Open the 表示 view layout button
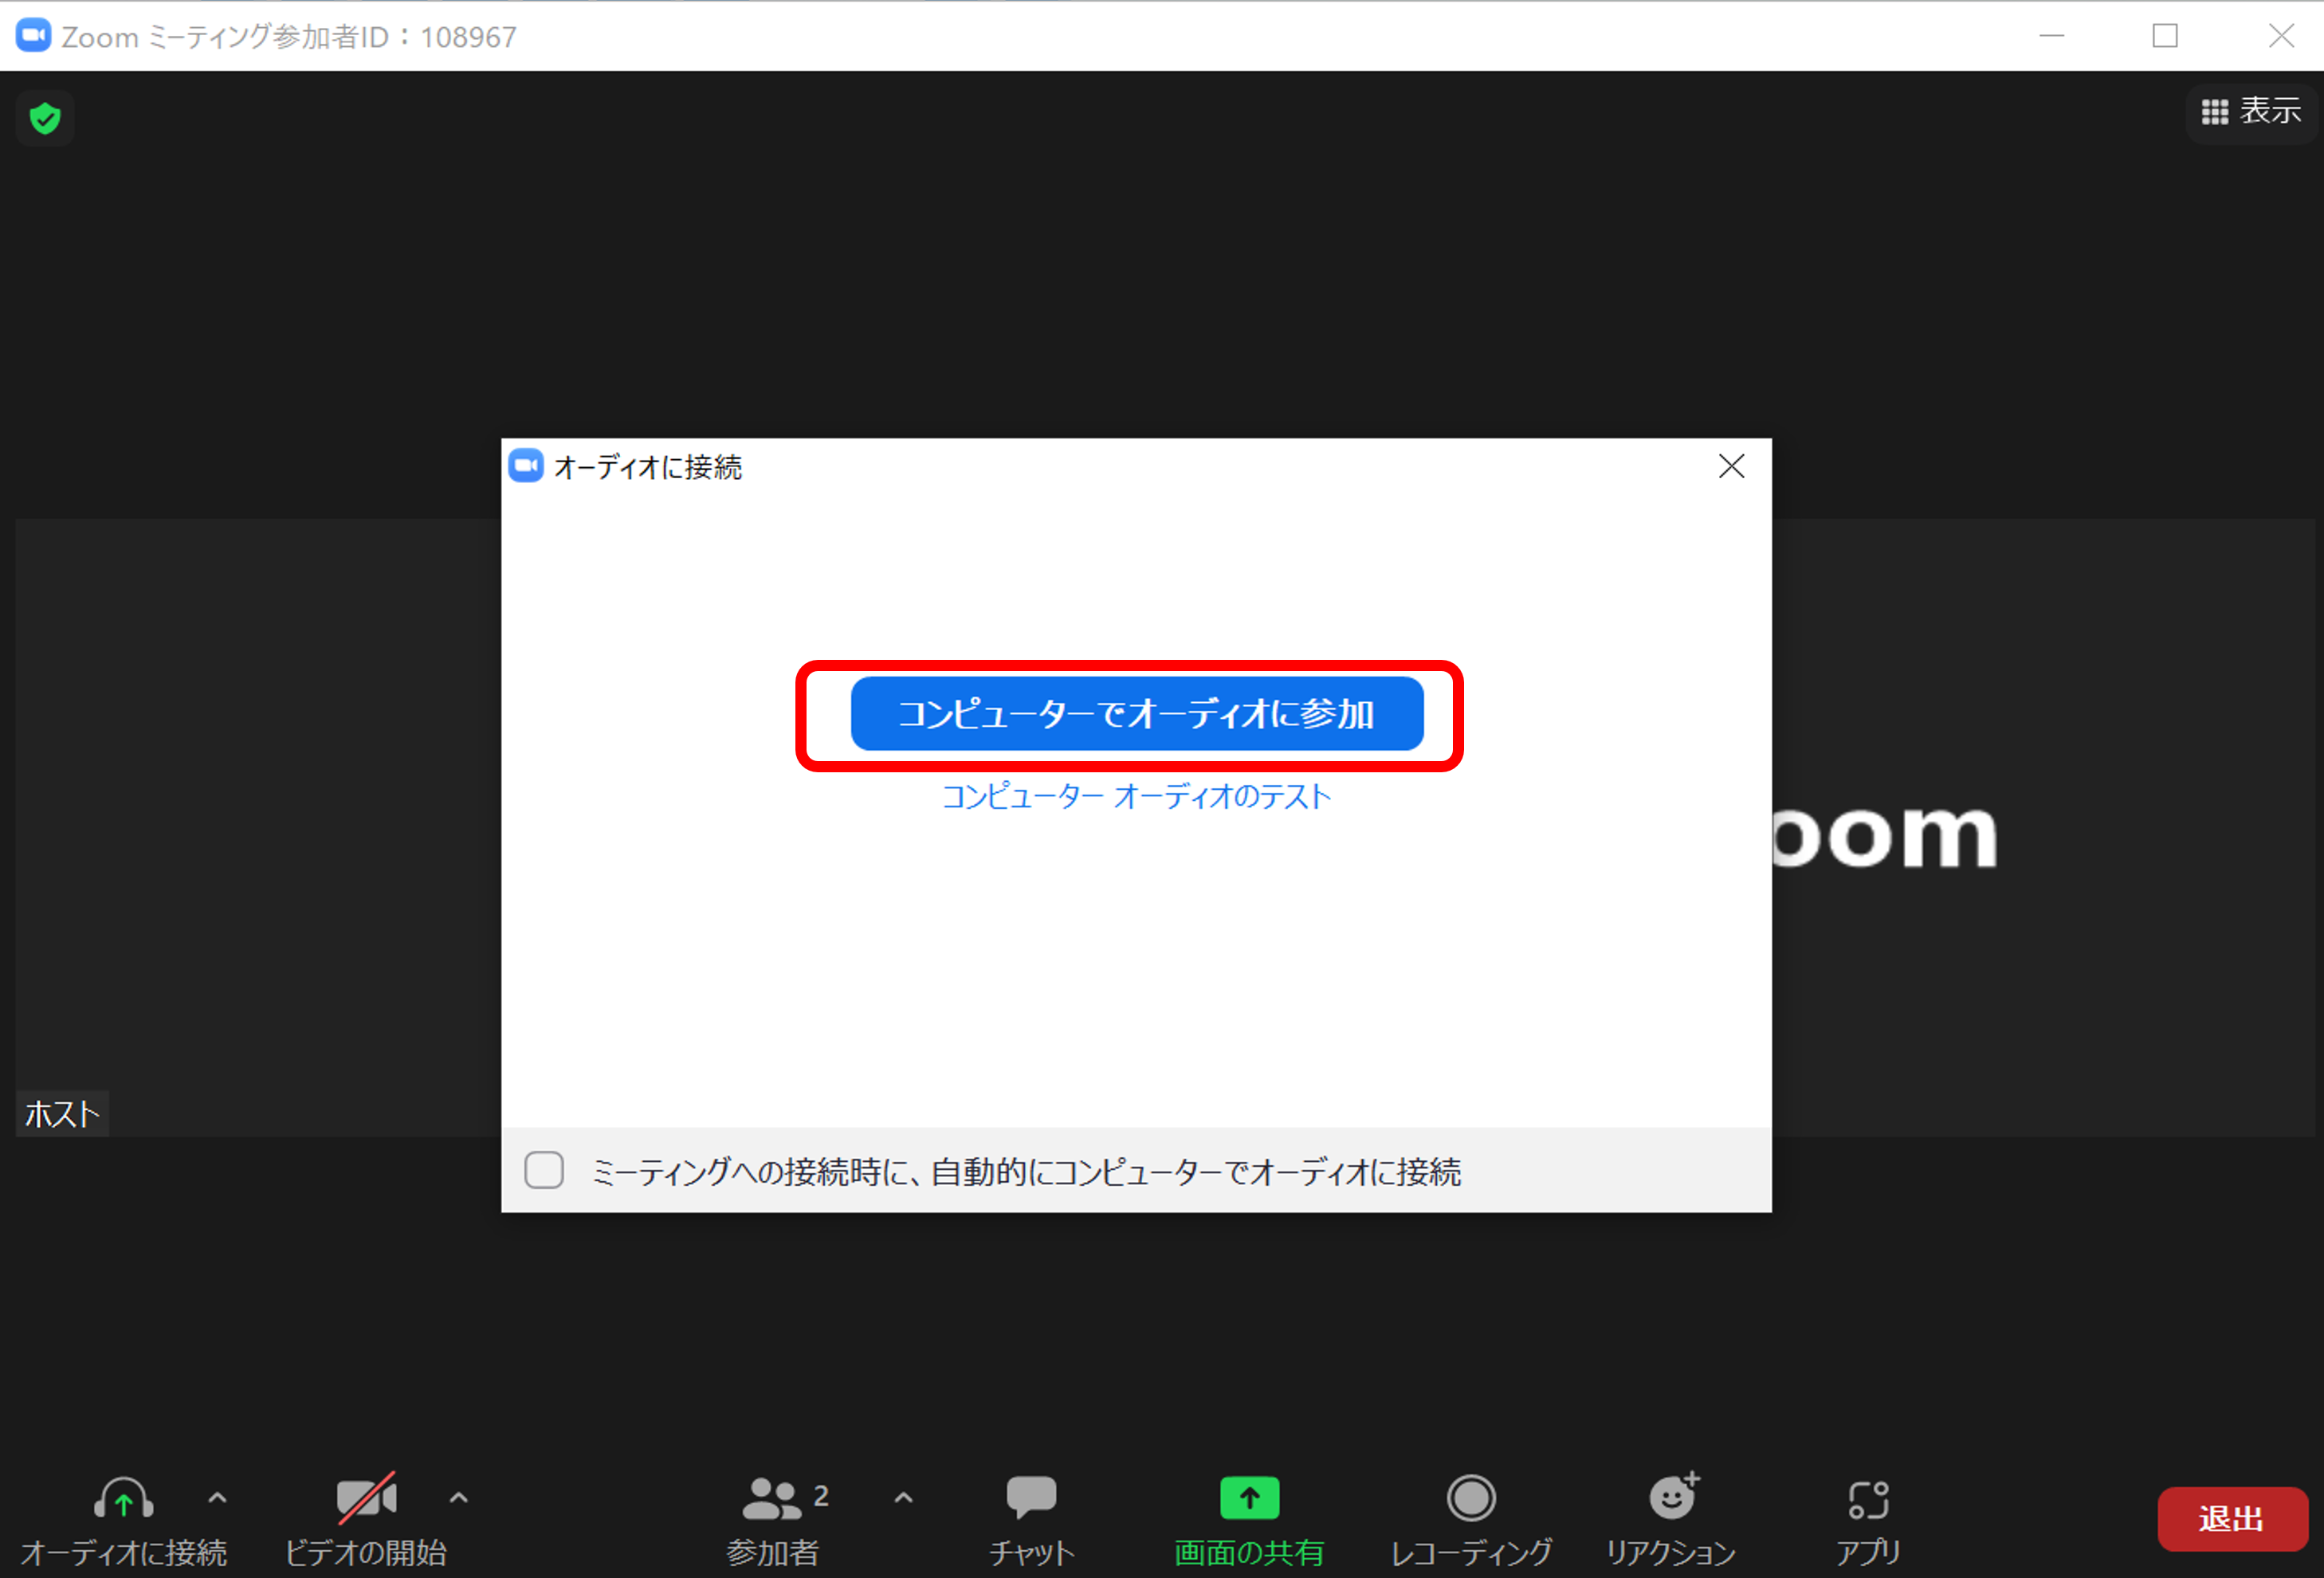Image resolution: width=2324 pixels, height=1578 pixels. point(2251,111)
